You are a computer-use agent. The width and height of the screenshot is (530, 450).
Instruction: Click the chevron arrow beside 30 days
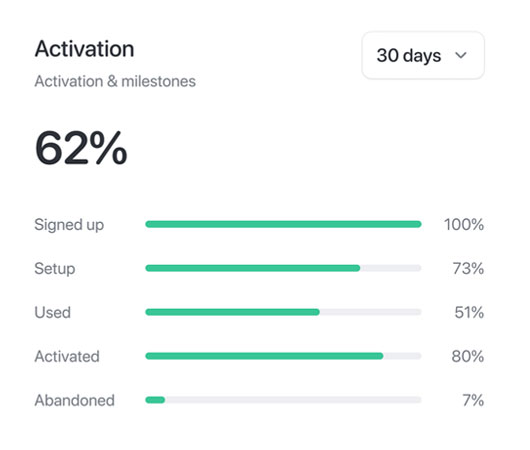461,55
